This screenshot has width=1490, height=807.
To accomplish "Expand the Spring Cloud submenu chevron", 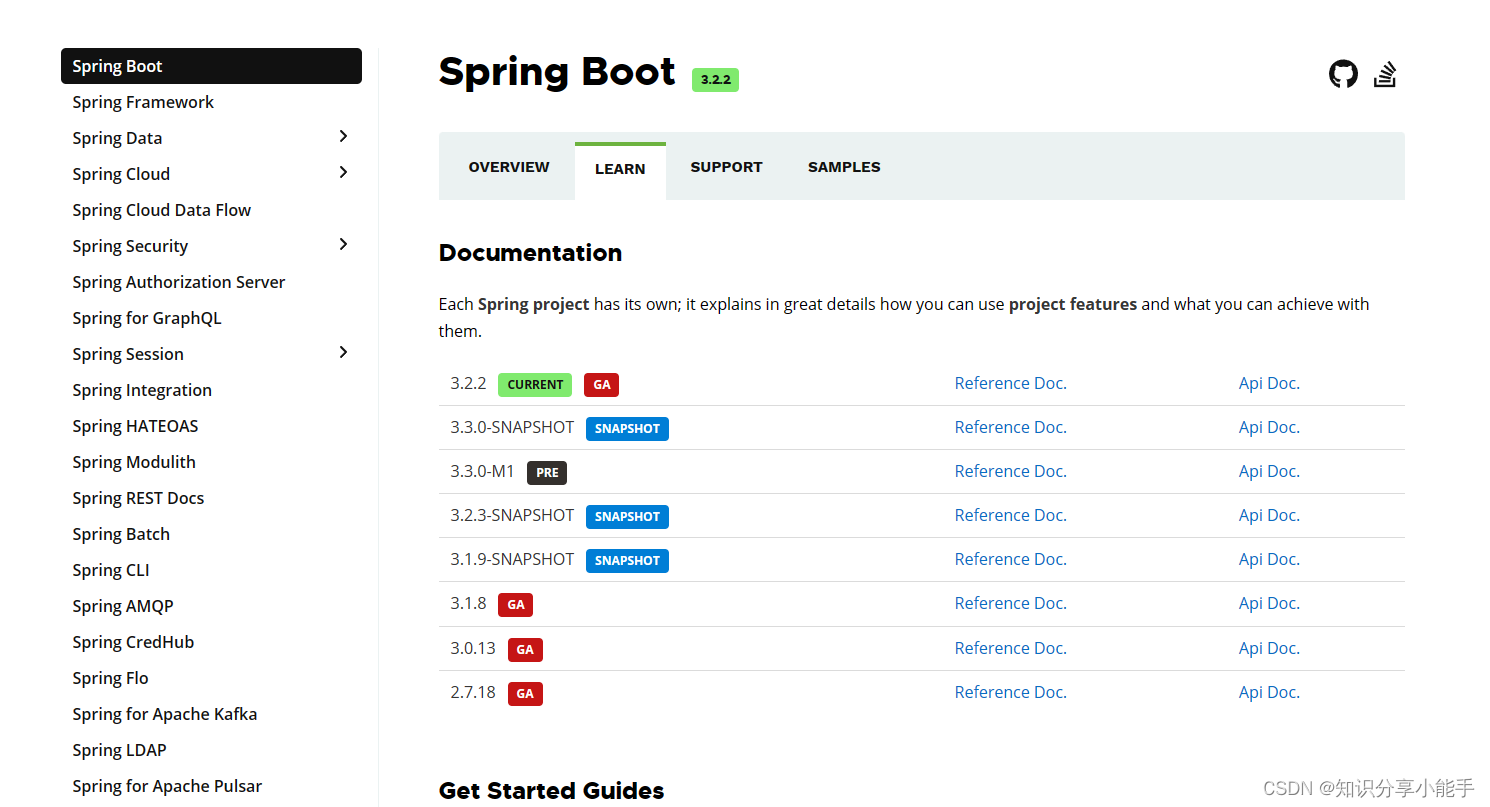I will pos(343,172).
